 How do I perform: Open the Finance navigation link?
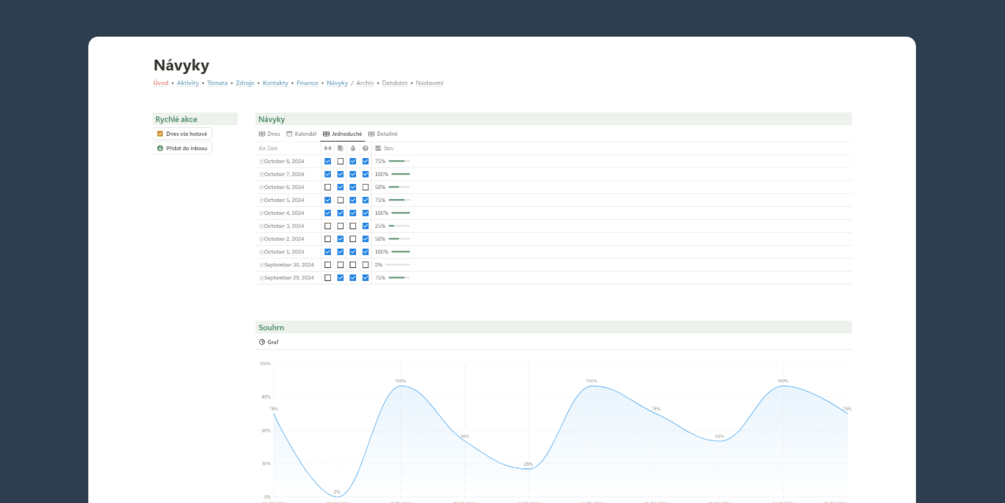[x=307, y=83]
